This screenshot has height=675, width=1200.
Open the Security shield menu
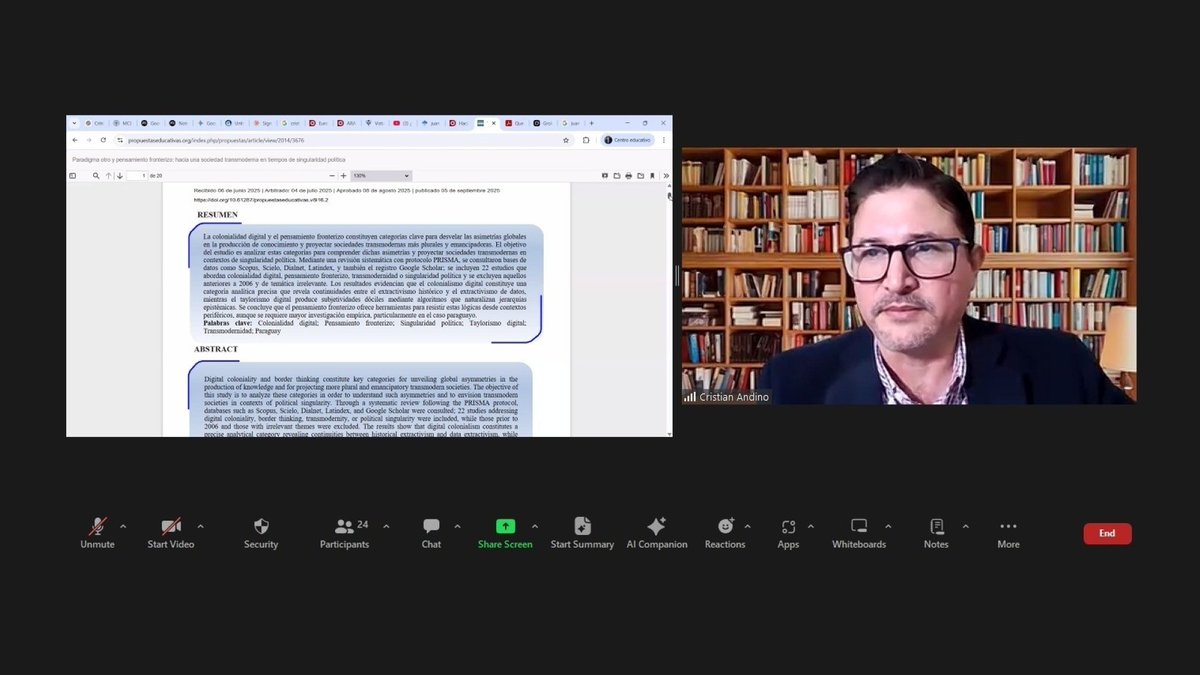pyautogui.click(x=261, y=533)
